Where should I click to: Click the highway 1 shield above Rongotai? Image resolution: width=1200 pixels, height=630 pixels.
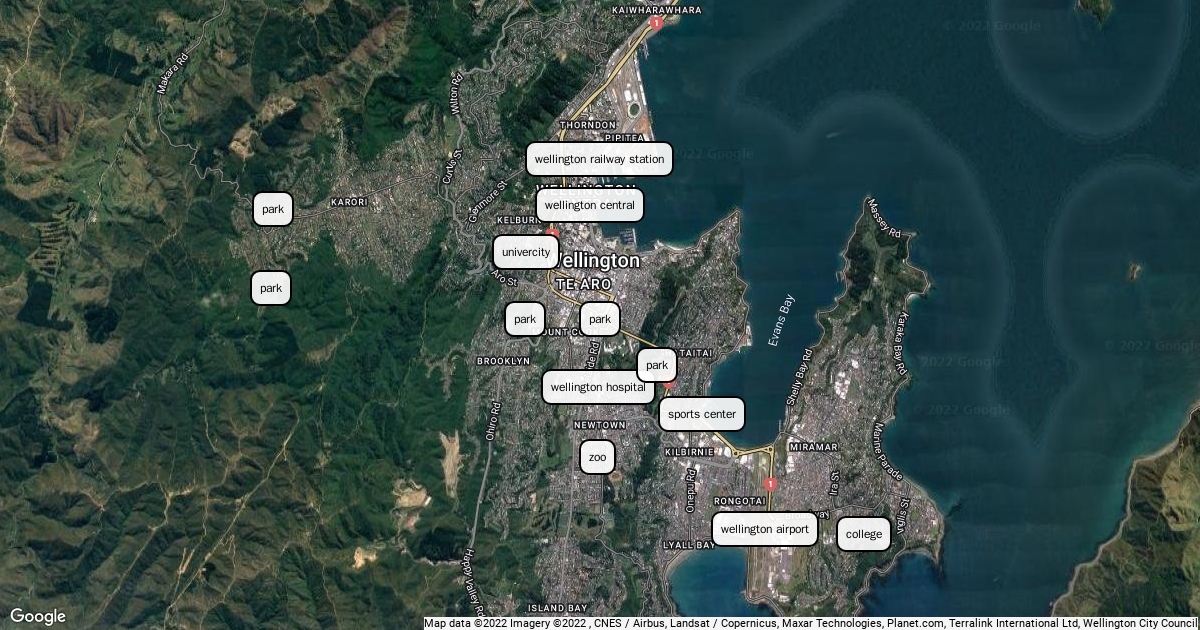pos(769,484)
